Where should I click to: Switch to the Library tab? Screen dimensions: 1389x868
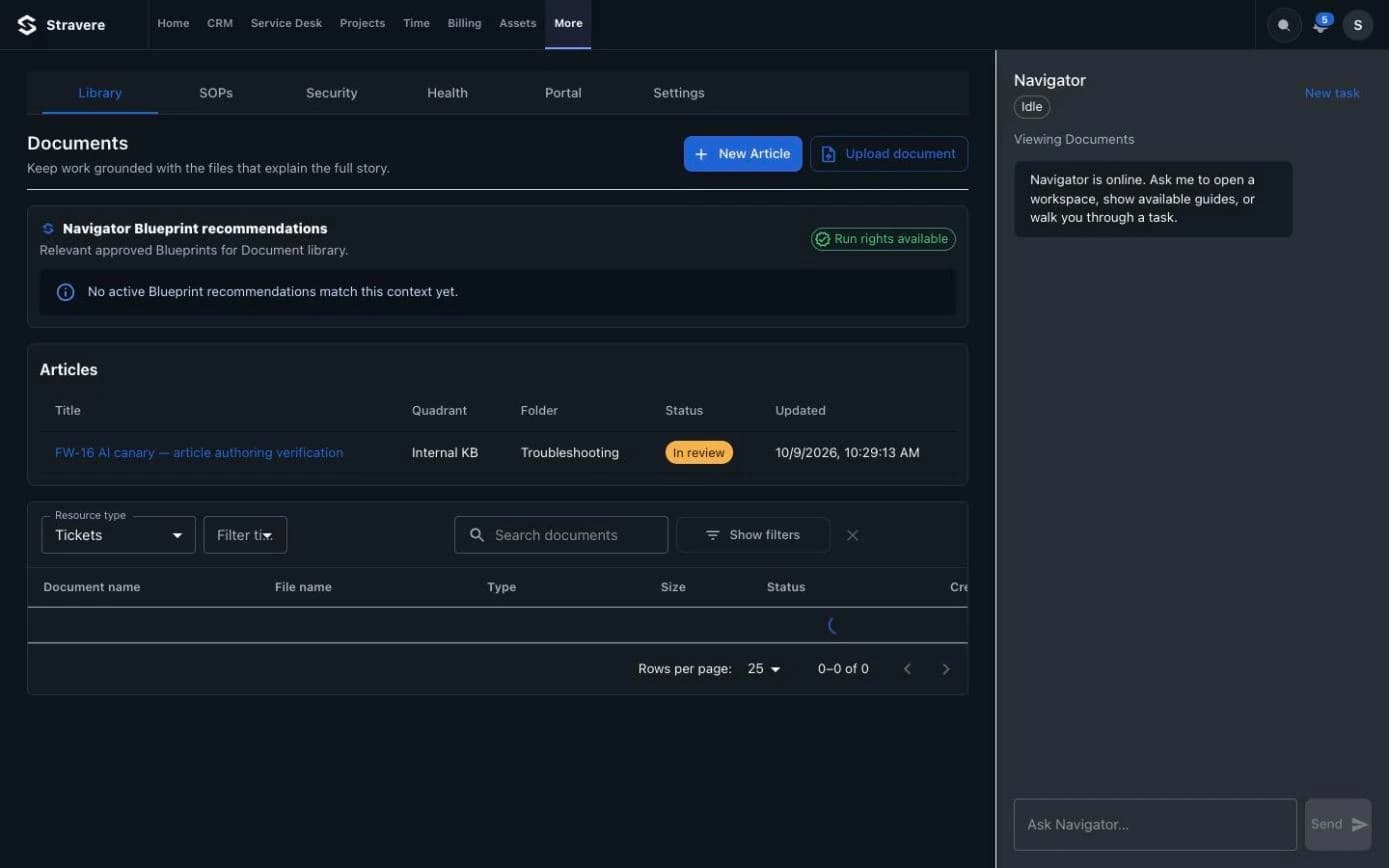coord(100,93)
